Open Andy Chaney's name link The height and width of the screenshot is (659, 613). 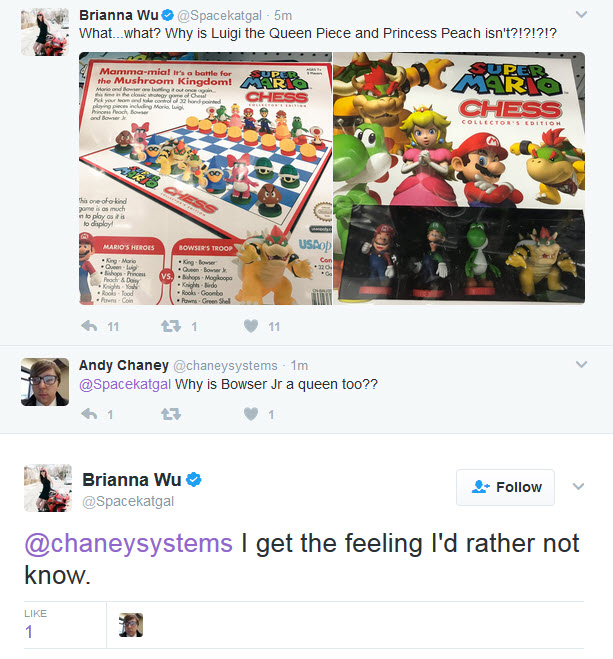click(x=124, y=365)
